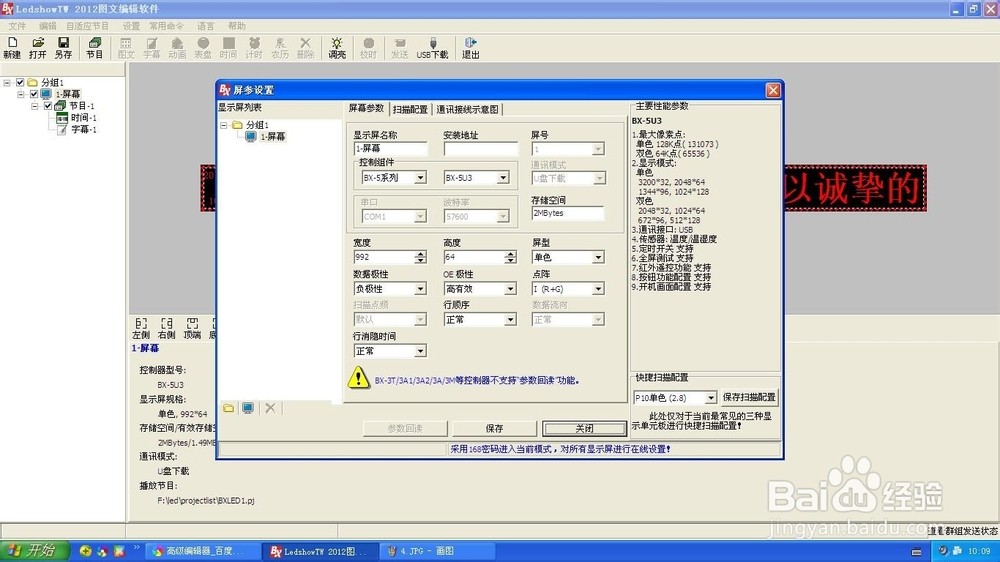Click the 参数回读 button
Image resolution: width=1000 pixels, height=562 pixels.
405,429
